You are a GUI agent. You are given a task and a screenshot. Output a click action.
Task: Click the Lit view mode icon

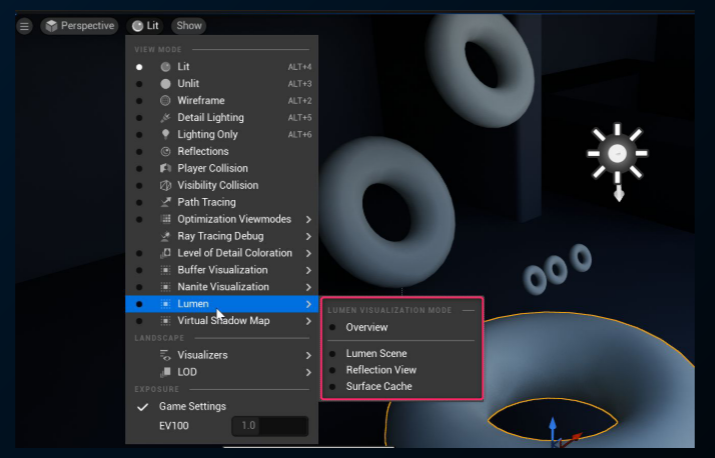166,67
